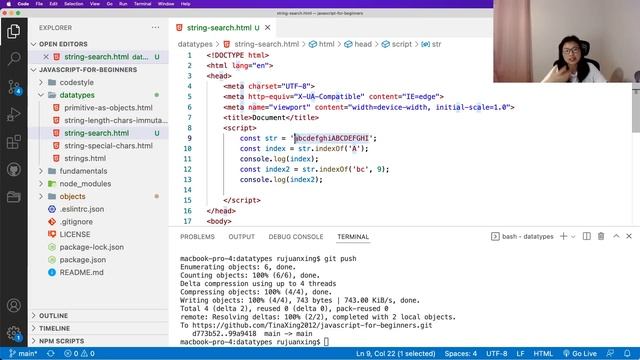
Task: Open the package.json file
Action: point(82,260)
